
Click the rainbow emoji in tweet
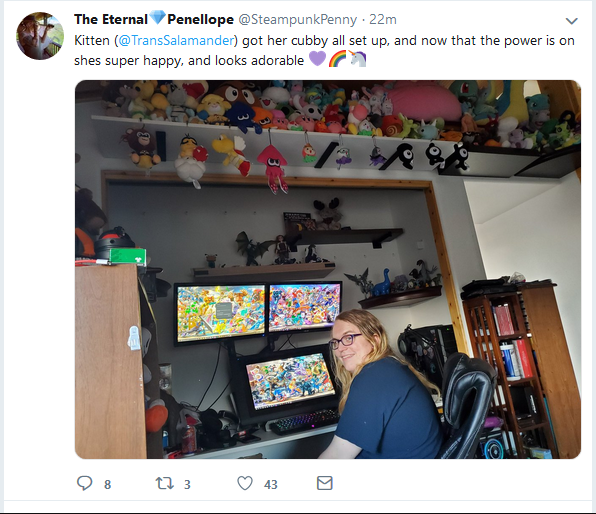[338, 59]
